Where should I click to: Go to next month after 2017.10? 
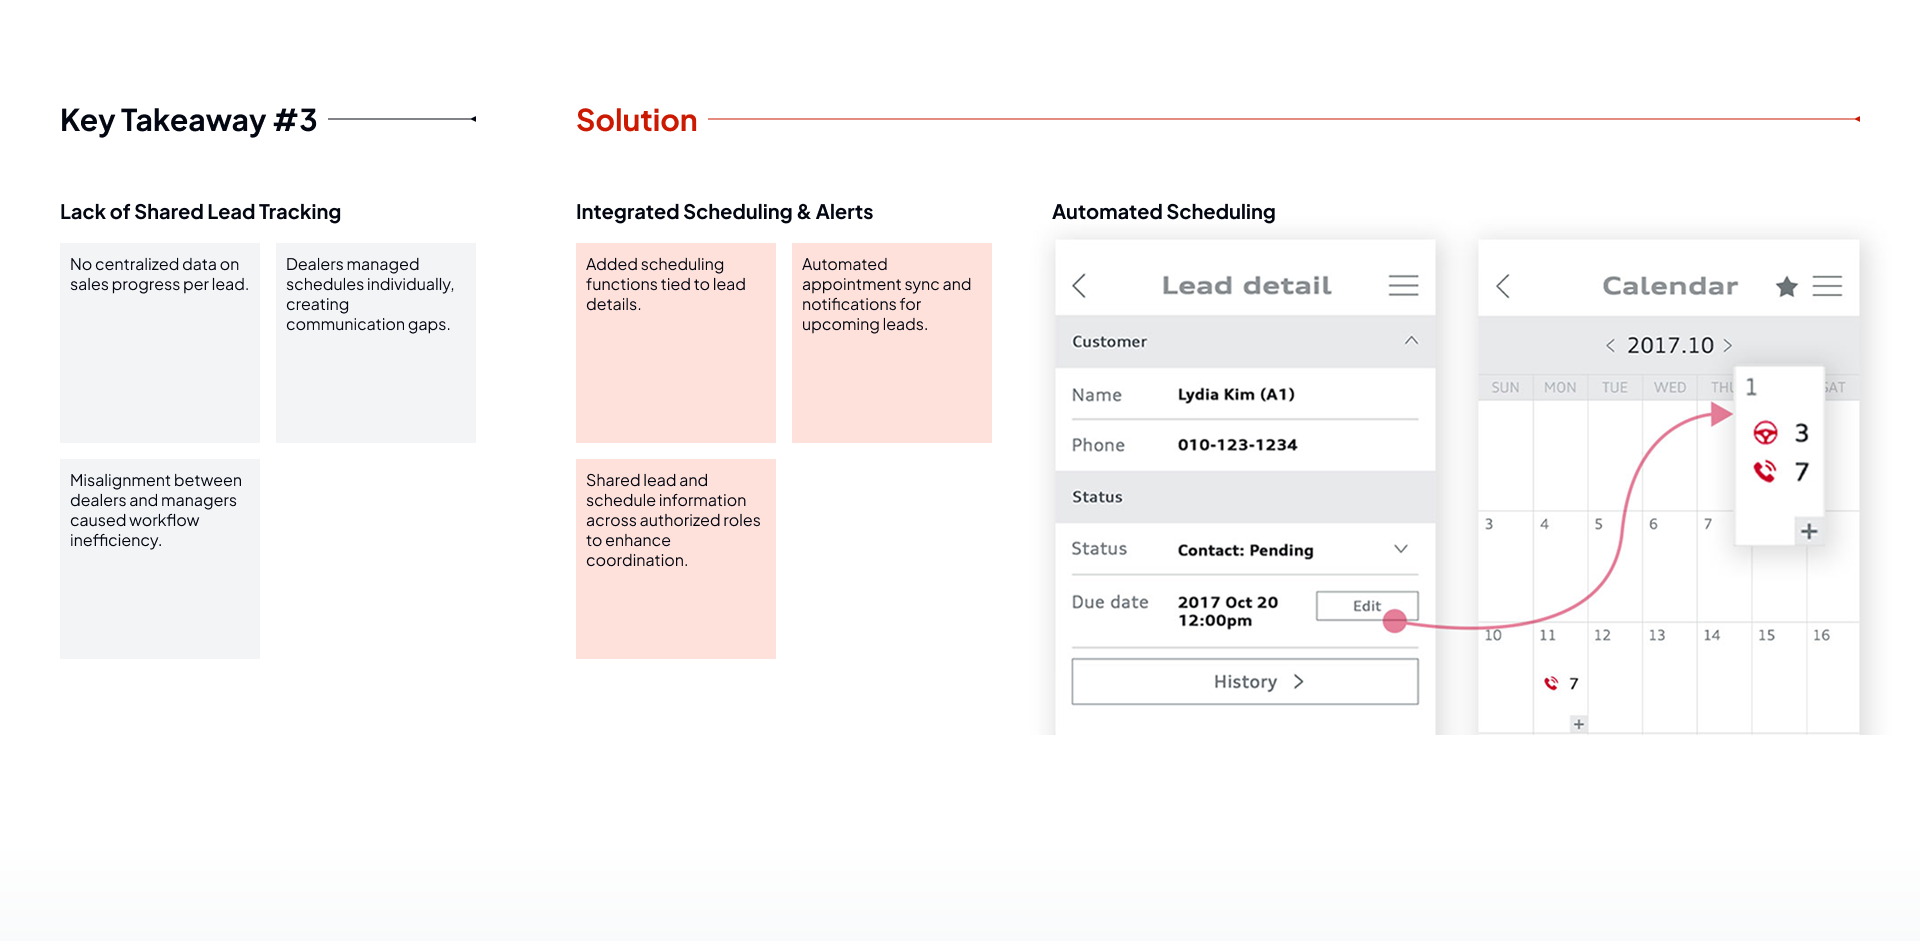coord(1727,346)
